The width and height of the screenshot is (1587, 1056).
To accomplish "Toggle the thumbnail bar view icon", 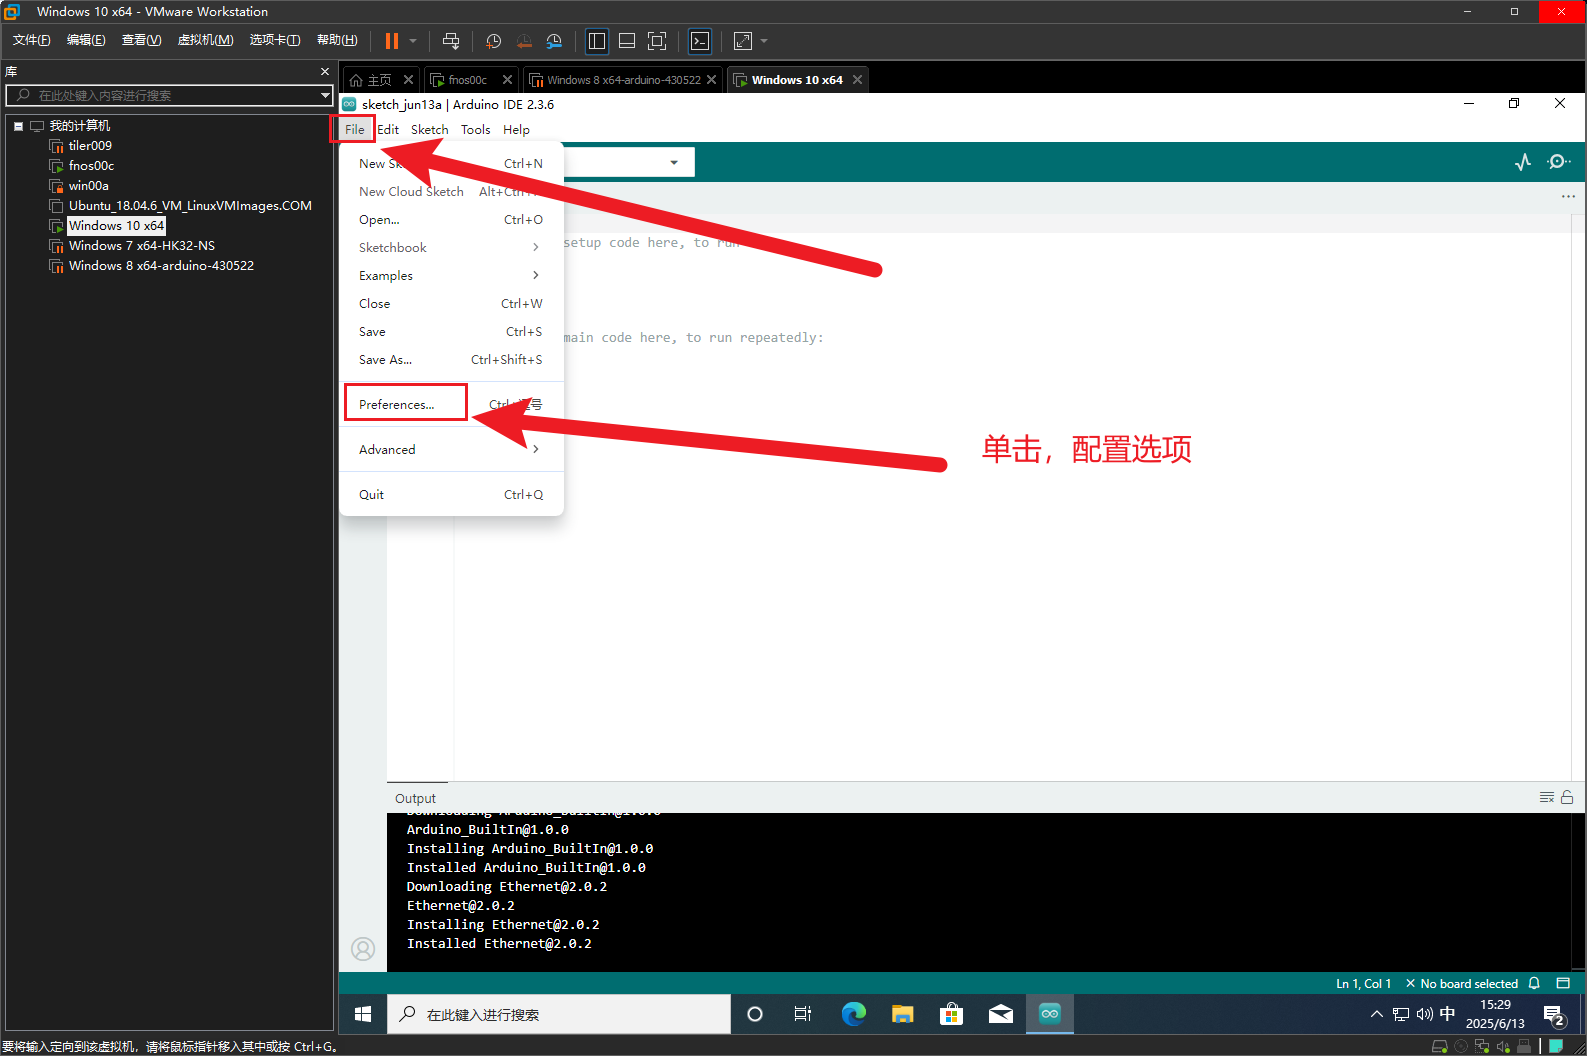I will point(627,41).
